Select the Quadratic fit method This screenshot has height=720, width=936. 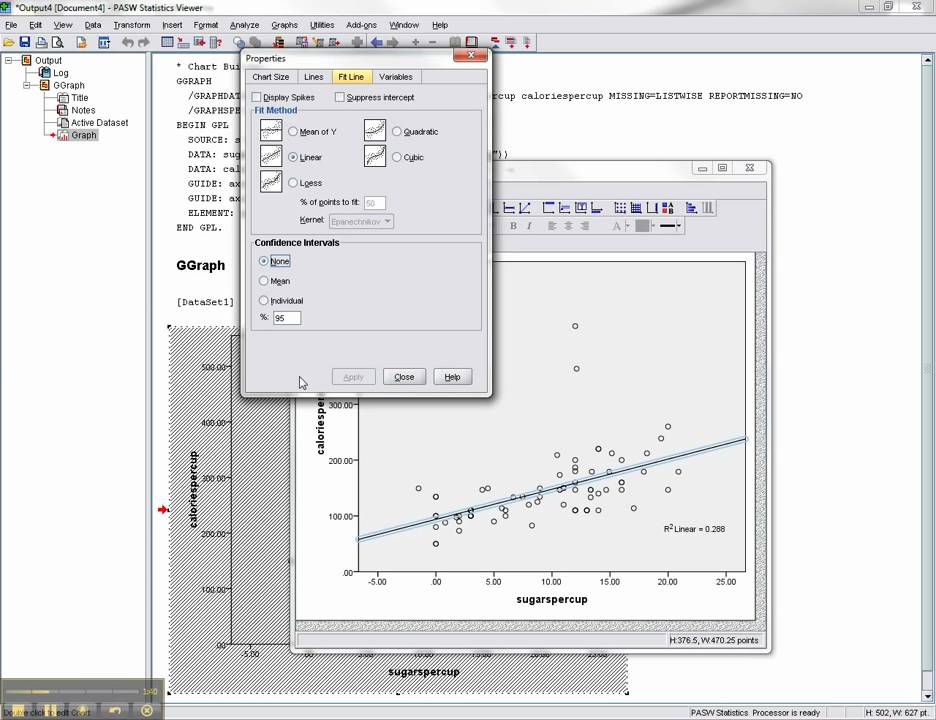point(397,131)
